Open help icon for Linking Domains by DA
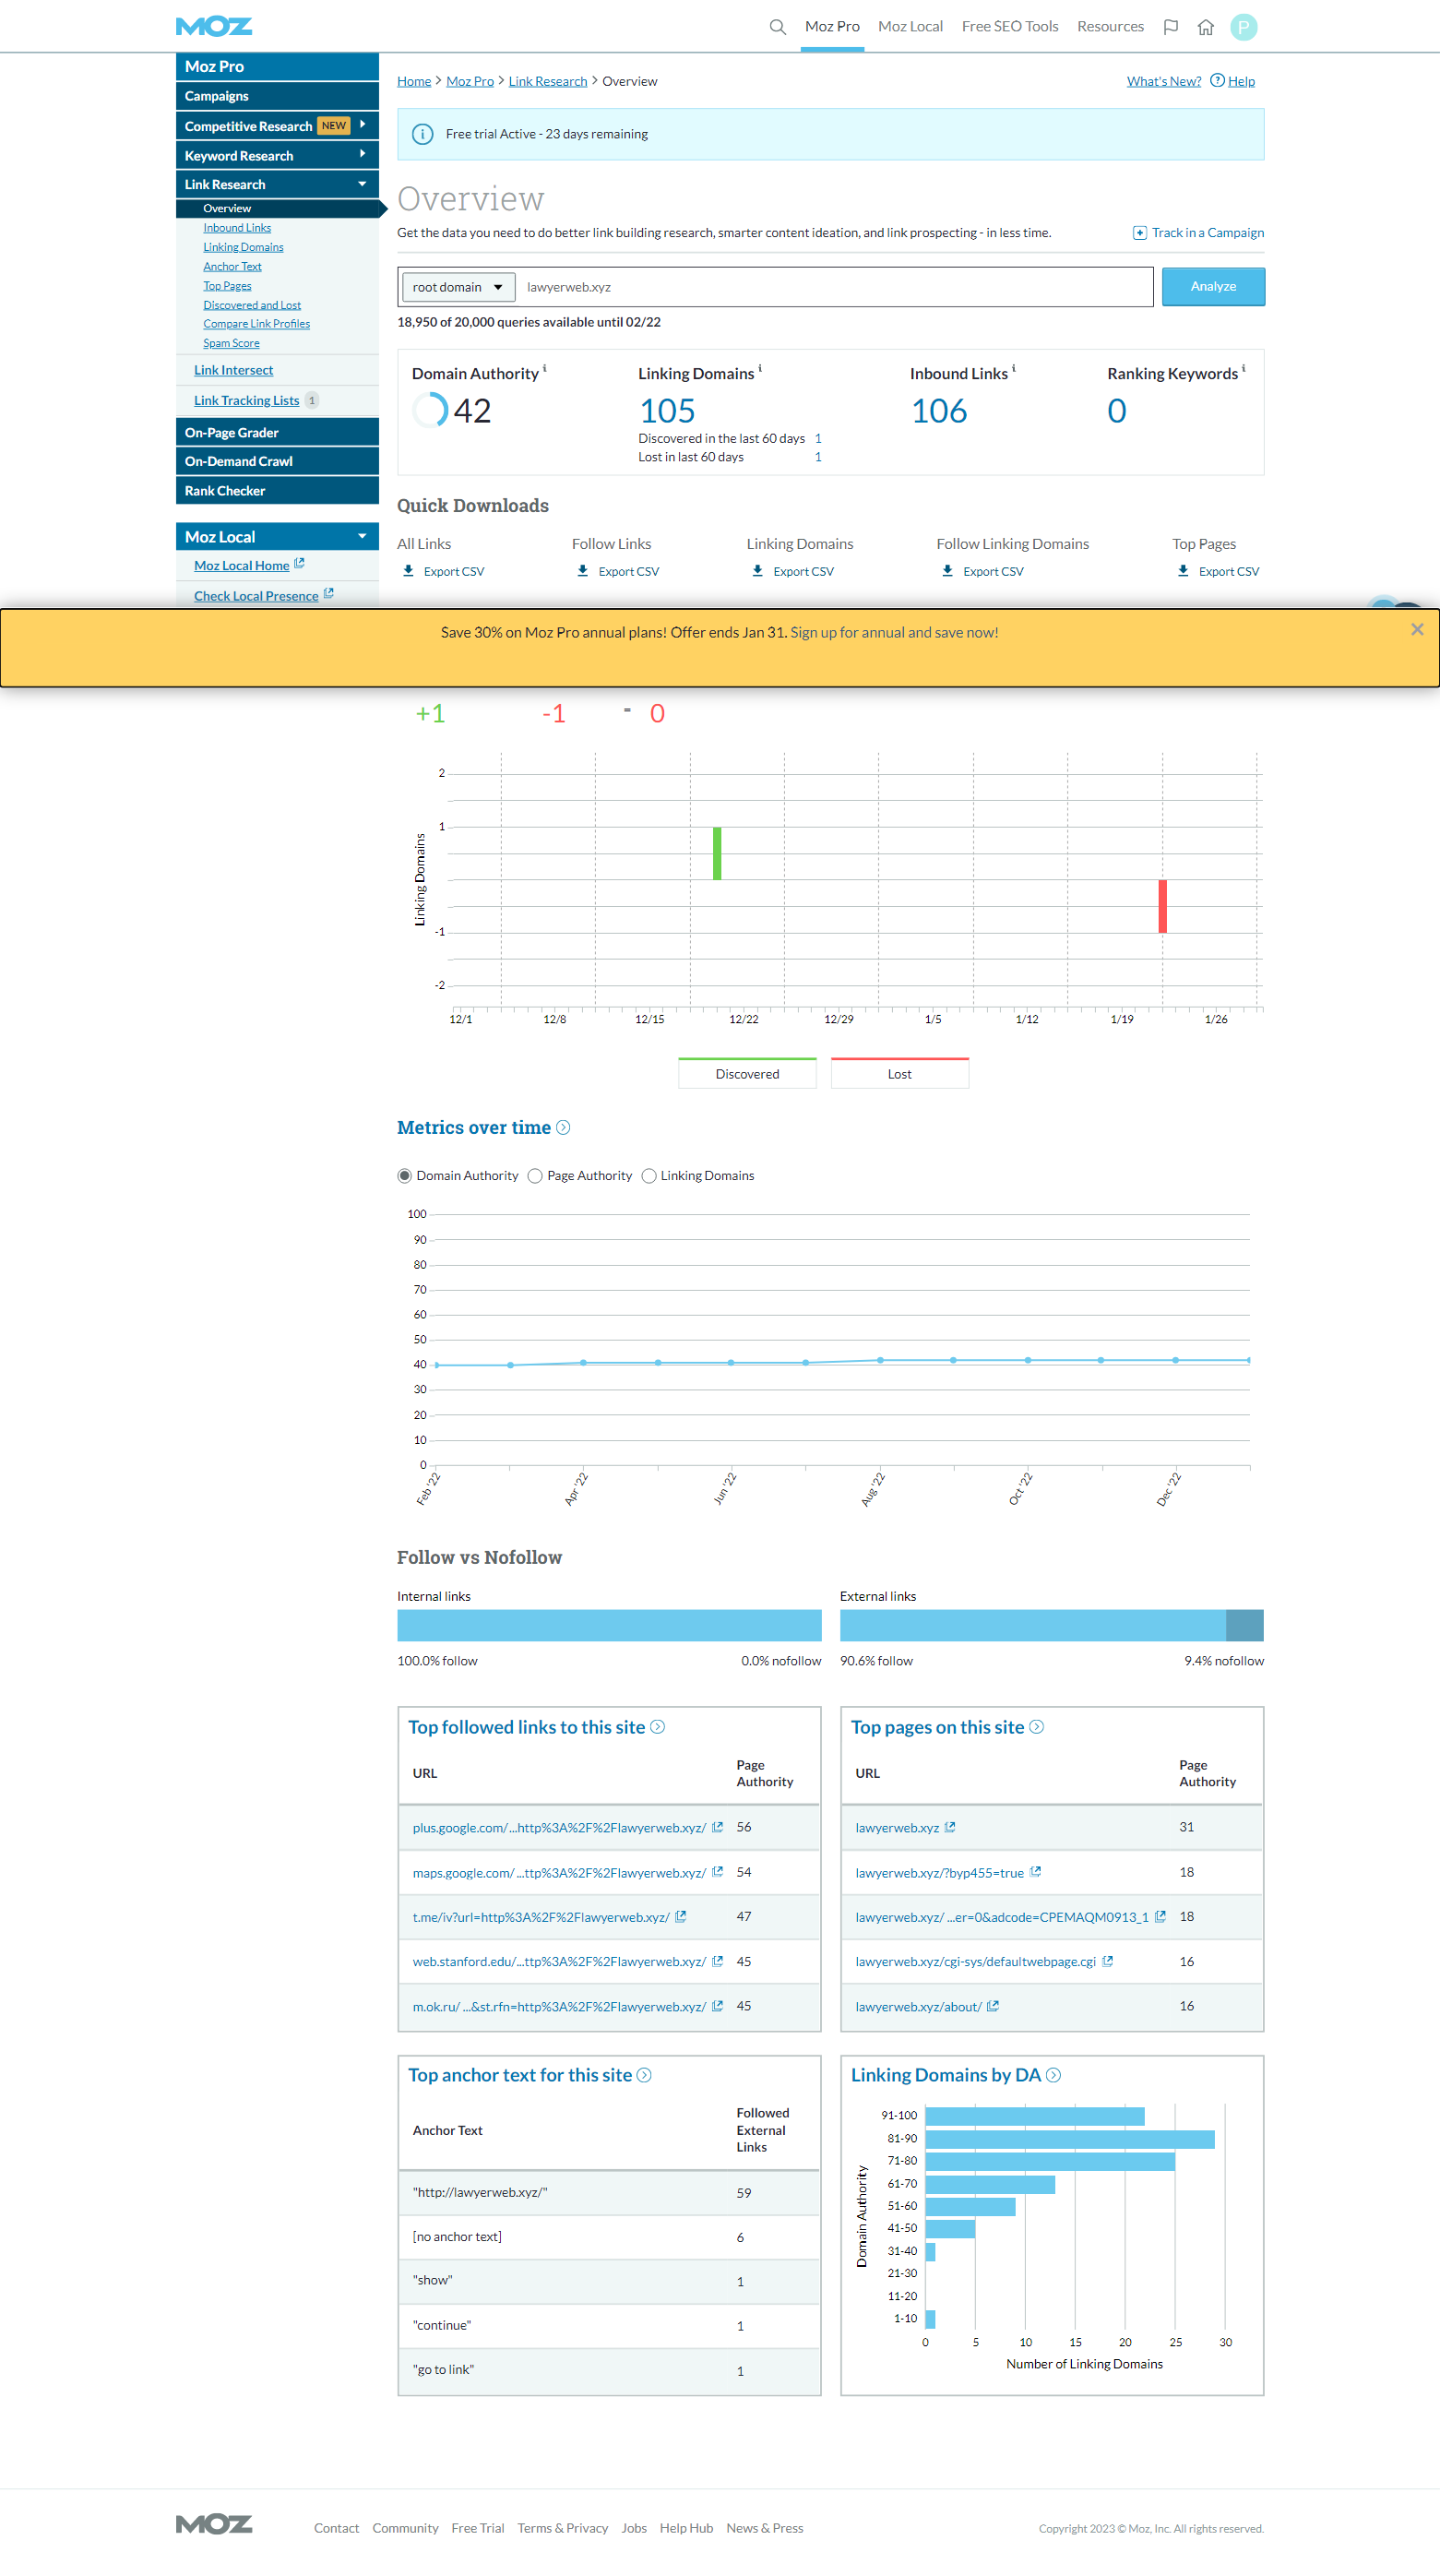The height and width of the screenshot is (2576, 1440). (x=1053, y=2075)
